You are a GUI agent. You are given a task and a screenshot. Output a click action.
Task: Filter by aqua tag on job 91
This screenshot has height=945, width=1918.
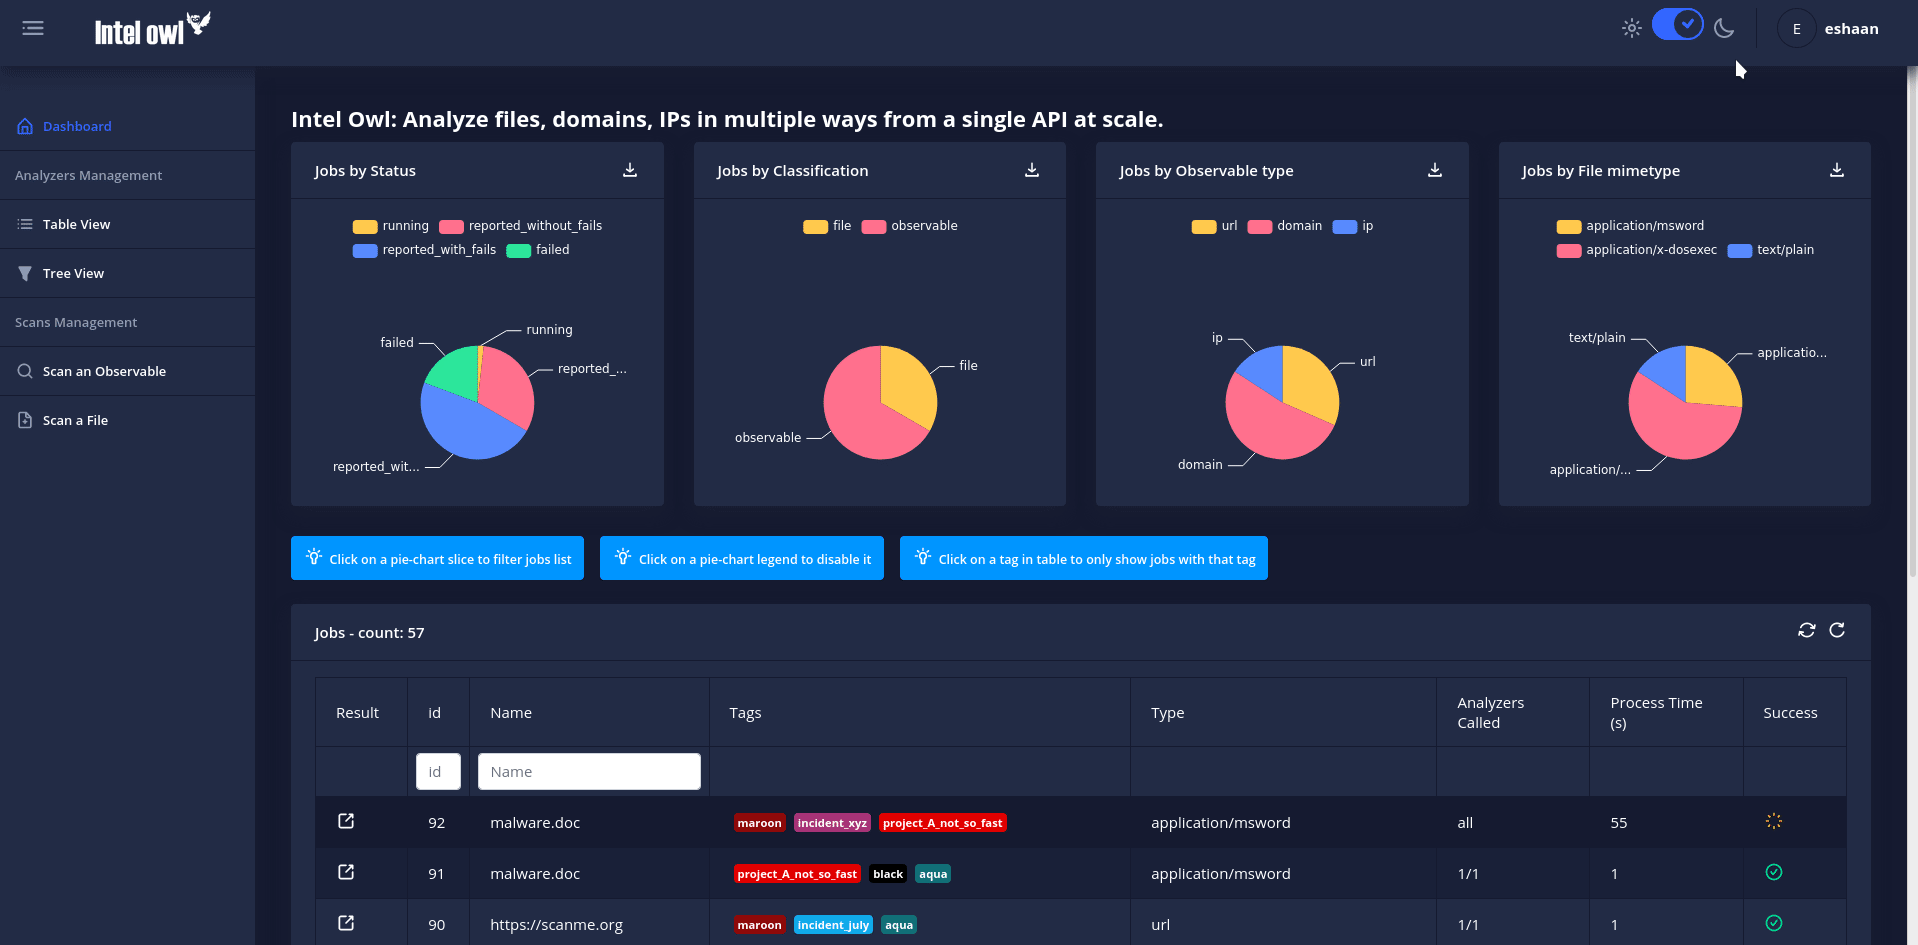pos(933,874)
